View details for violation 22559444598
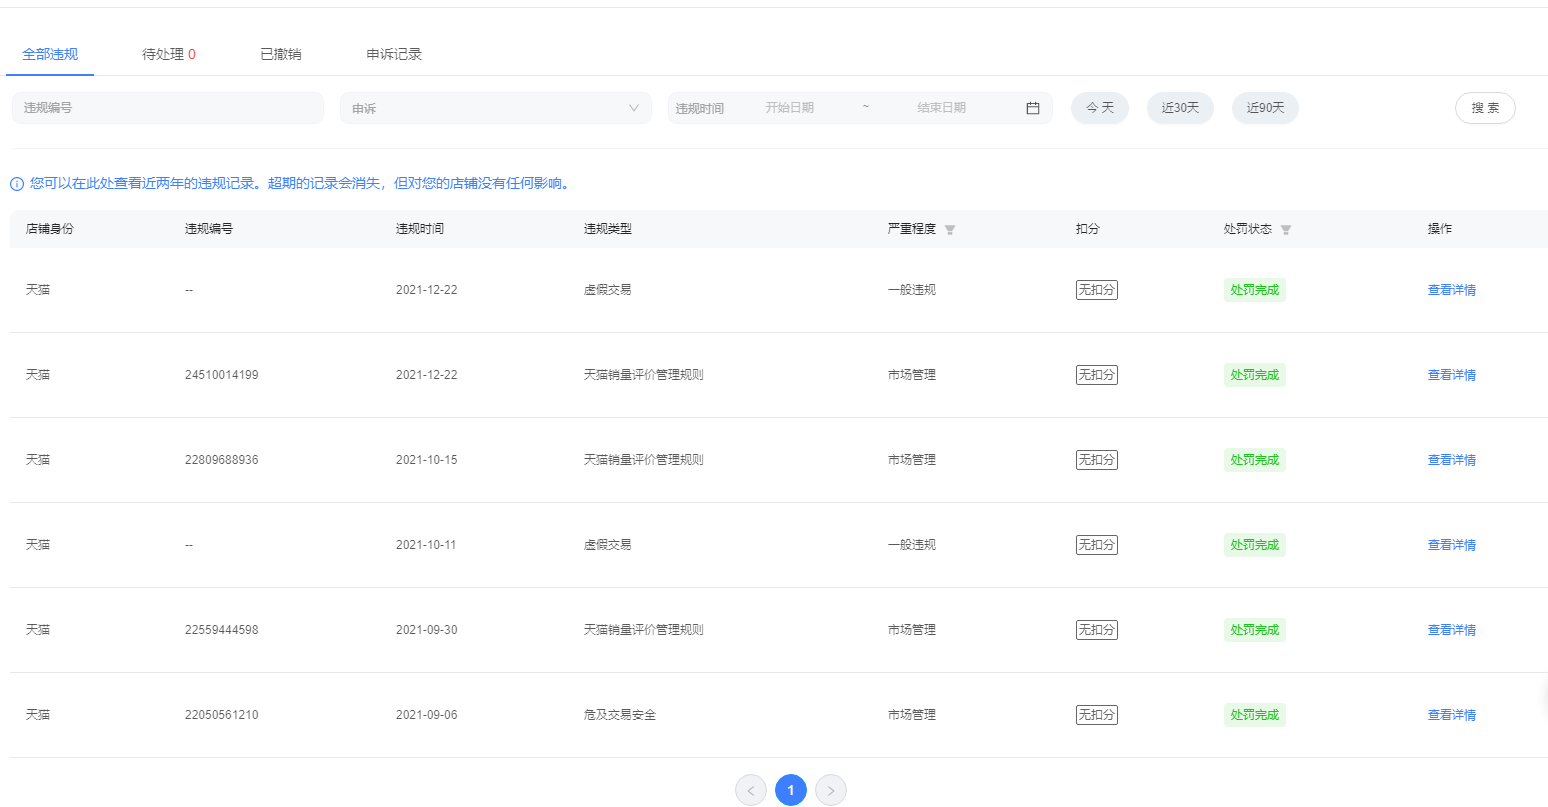The width and height of the screenshot is (1548, 807). [x=1452, y=630]
